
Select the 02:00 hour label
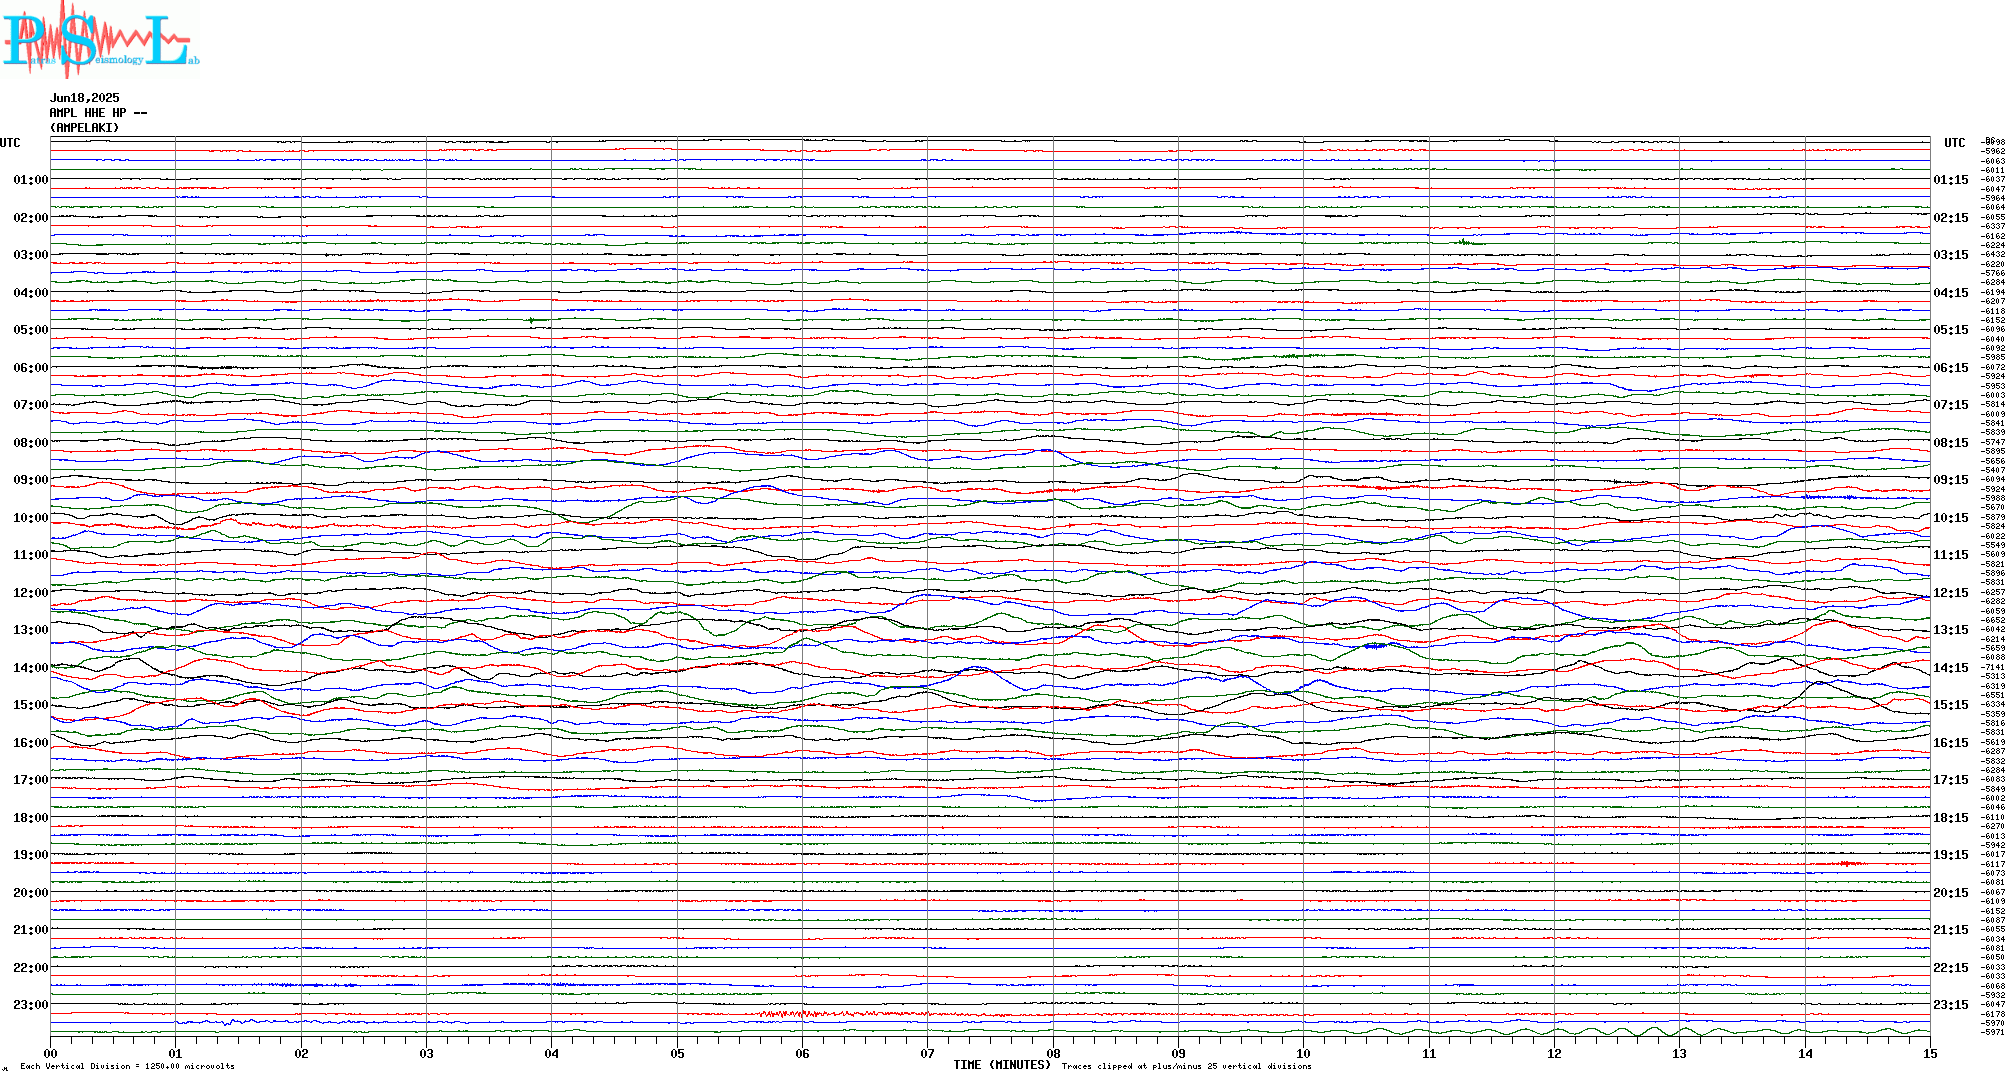pyautogui.click(x=31, y=218)
